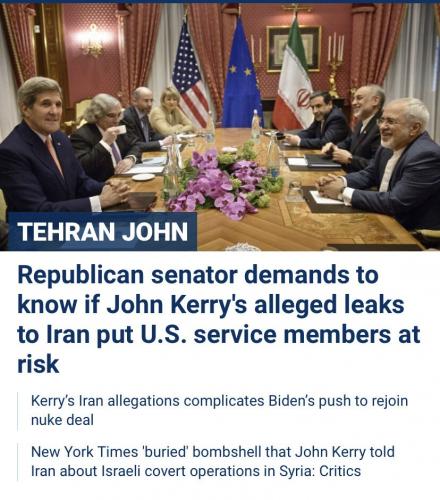Click the Iranian flag in the photo
This screenshot has width=440, height=500.
click(x=295, y=77)
